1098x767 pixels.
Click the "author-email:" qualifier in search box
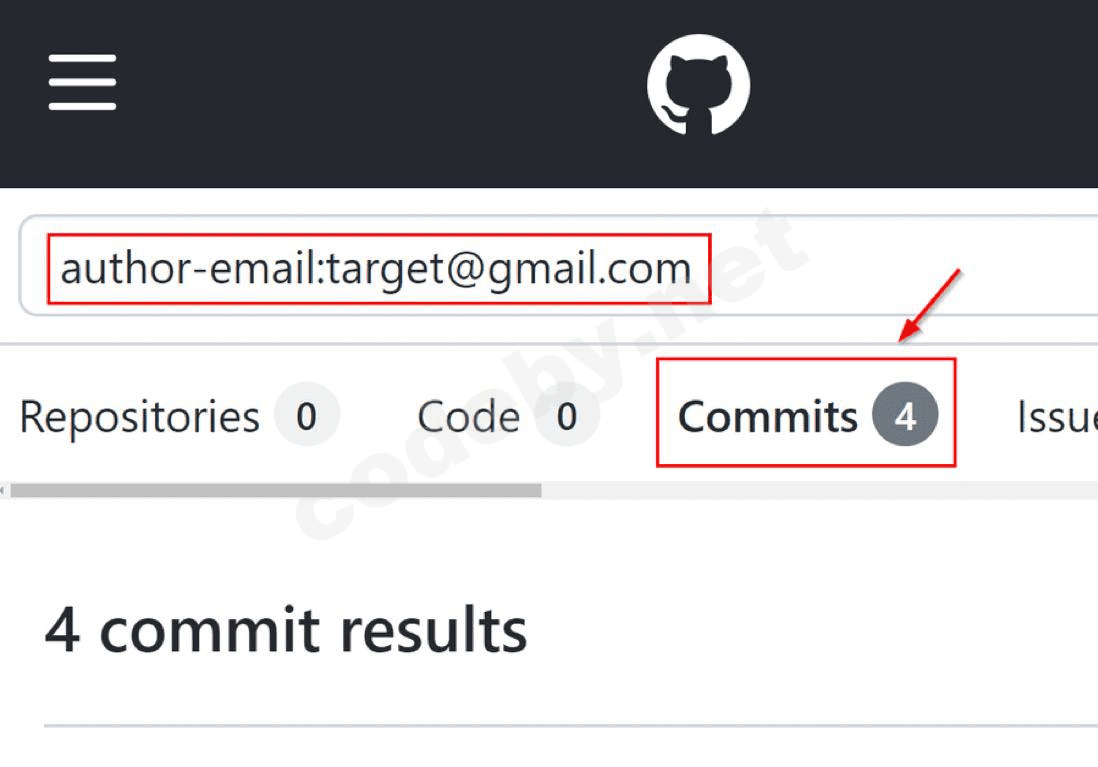click(190, 268)
